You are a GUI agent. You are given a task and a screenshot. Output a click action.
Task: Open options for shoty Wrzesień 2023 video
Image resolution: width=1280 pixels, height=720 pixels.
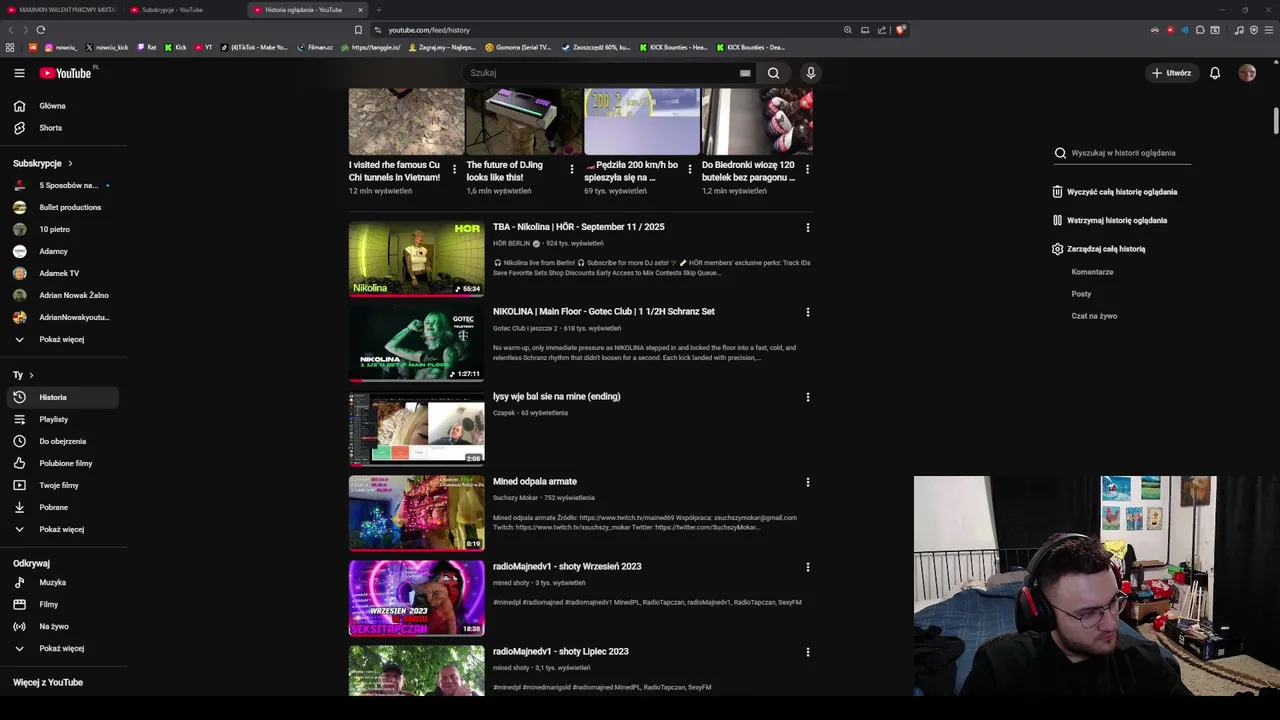point(808,567)
